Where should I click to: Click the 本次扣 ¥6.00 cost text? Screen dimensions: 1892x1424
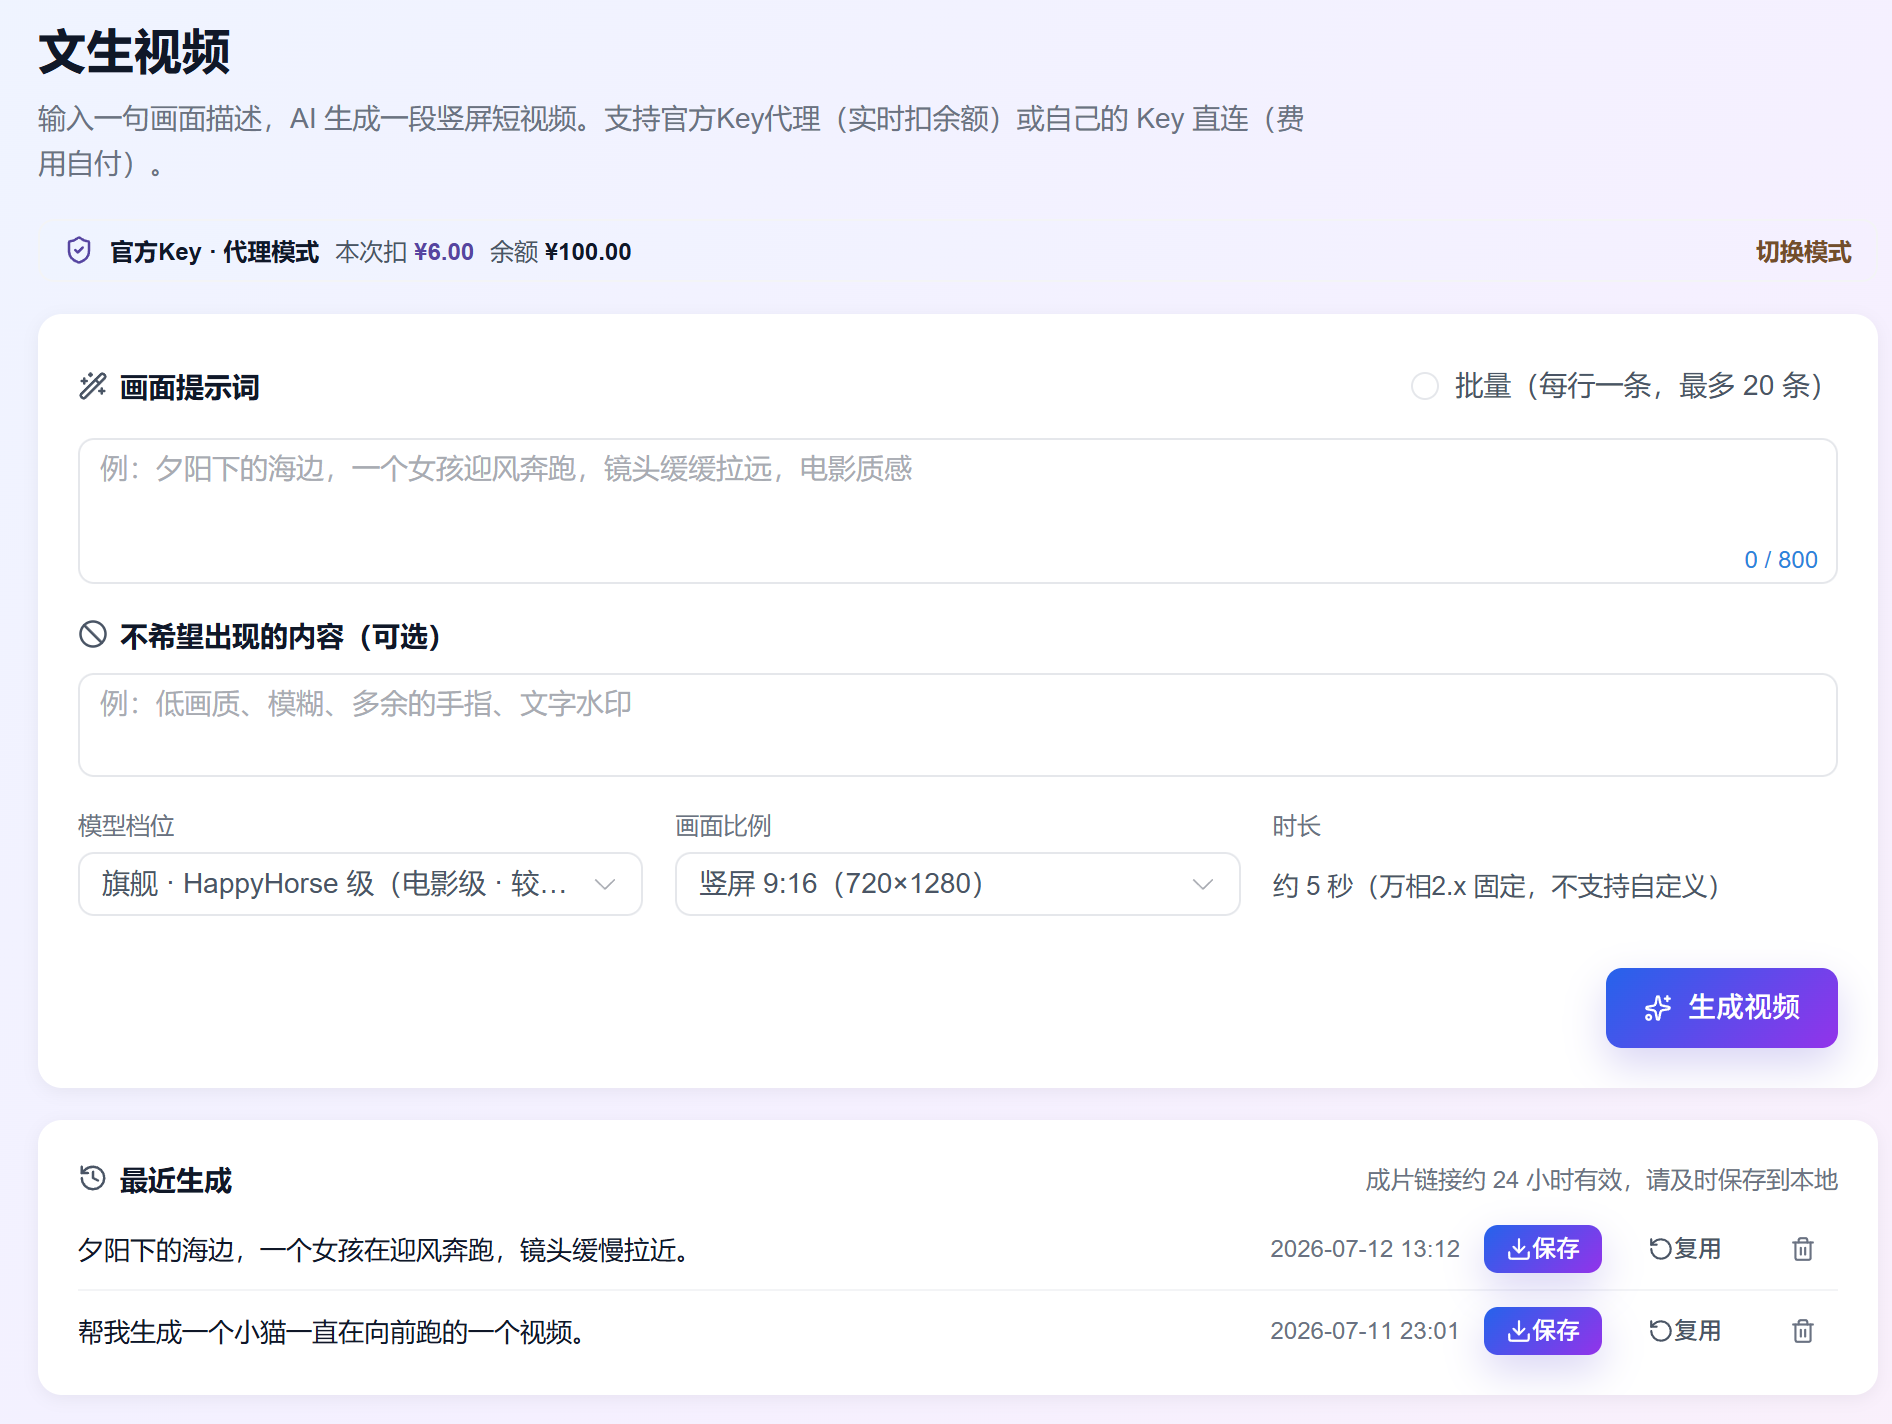[404, 252]
